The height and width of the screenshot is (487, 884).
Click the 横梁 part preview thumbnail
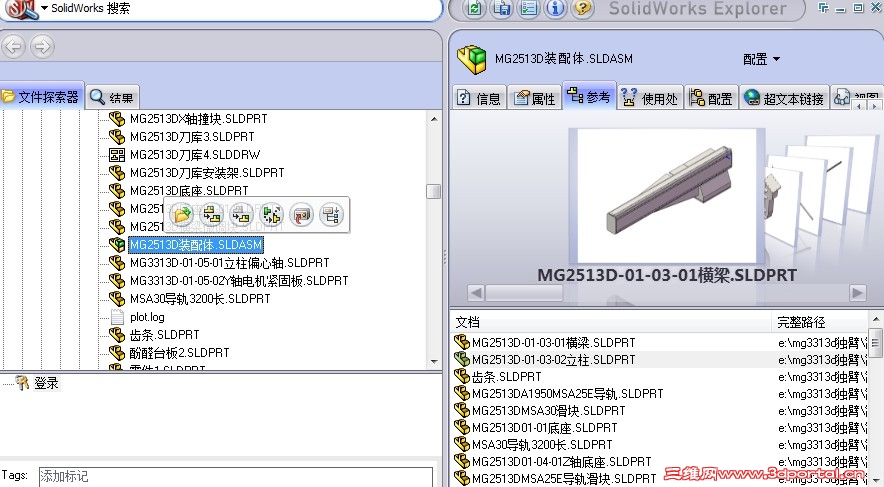point(666,196)
